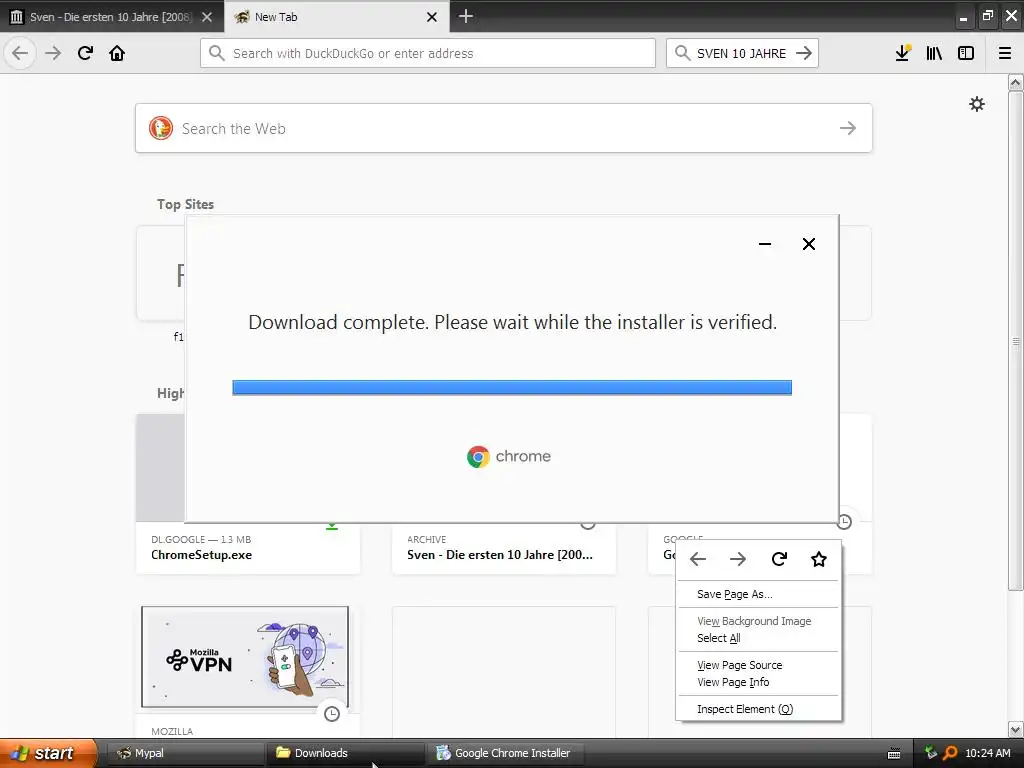Image resolution: width=1024 pixels, height=768 pixels.
Task: Focus the SVEN 10 JAHRE search field
Action: (742, 53)
